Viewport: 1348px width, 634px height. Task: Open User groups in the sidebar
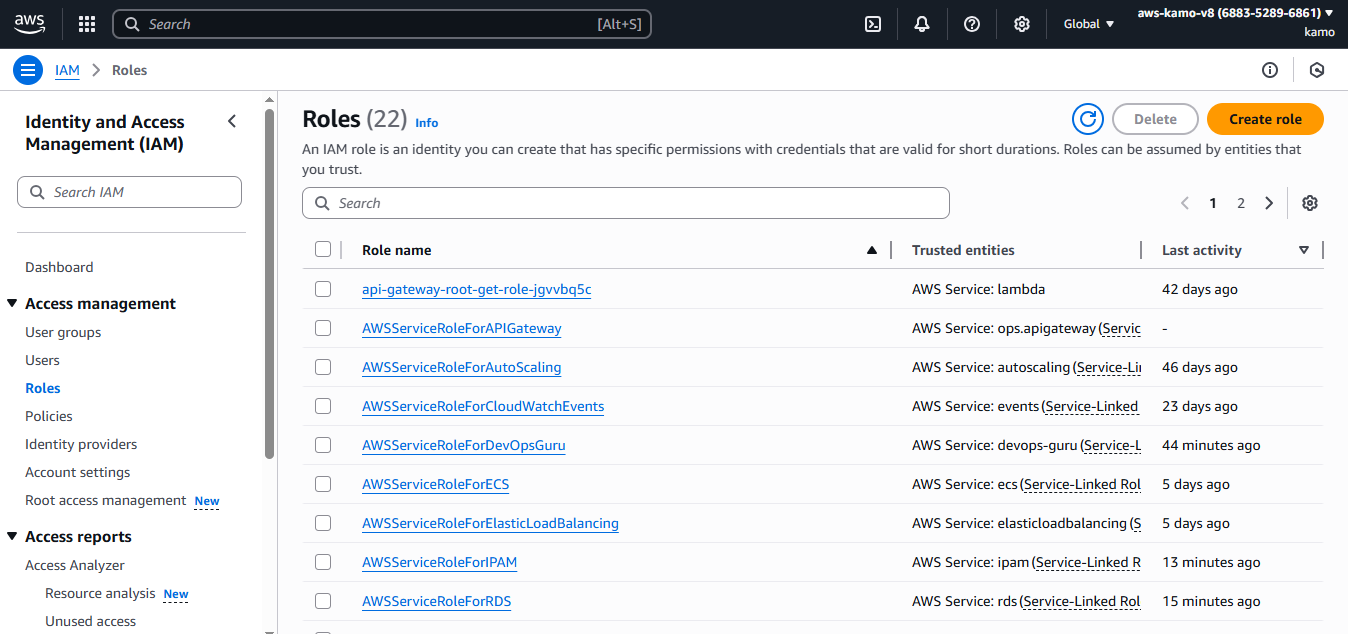[x=63, y=332]
